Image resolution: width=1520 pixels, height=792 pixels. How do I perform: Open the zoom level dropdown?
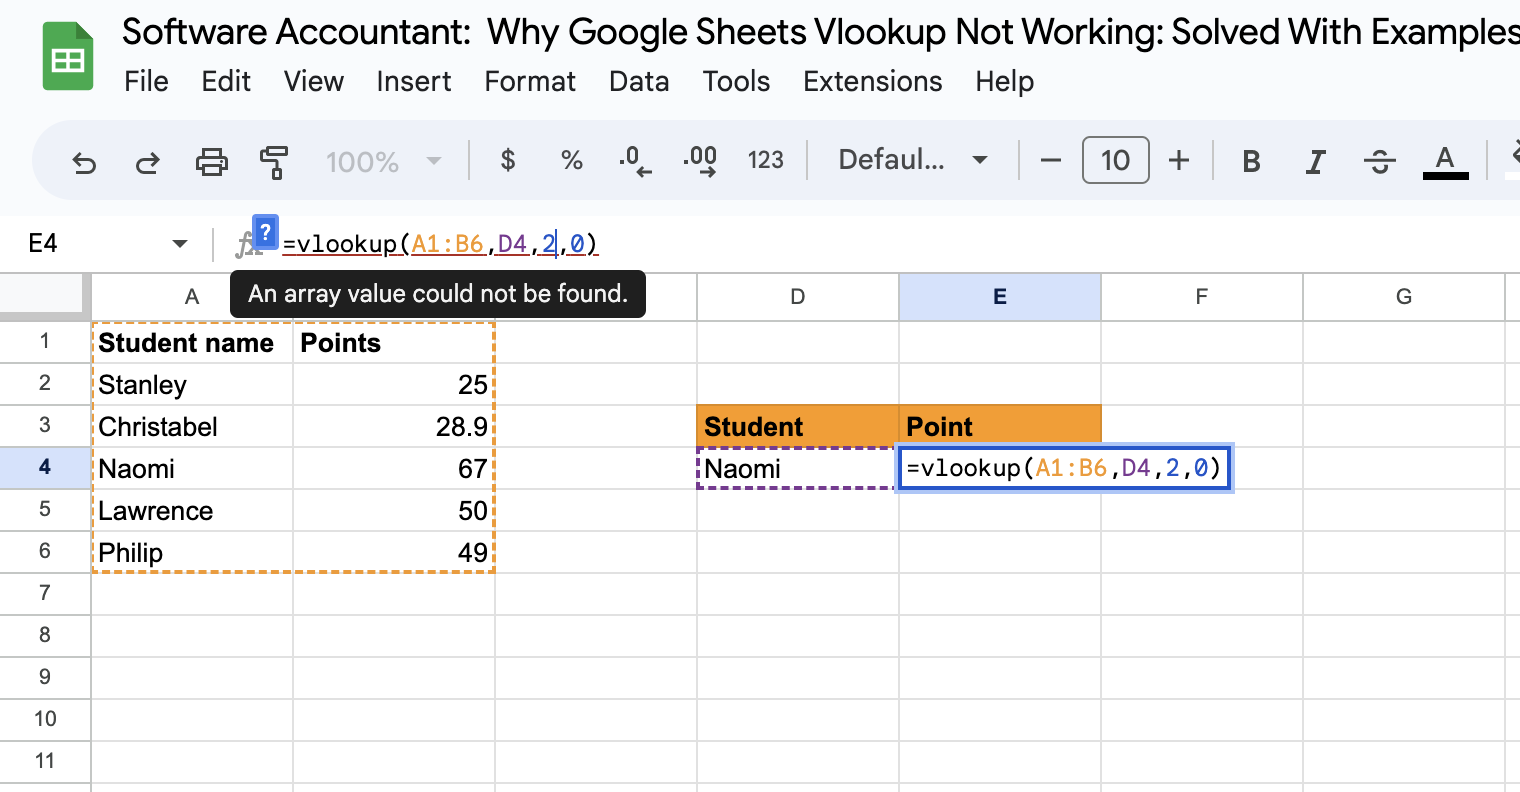384,161
